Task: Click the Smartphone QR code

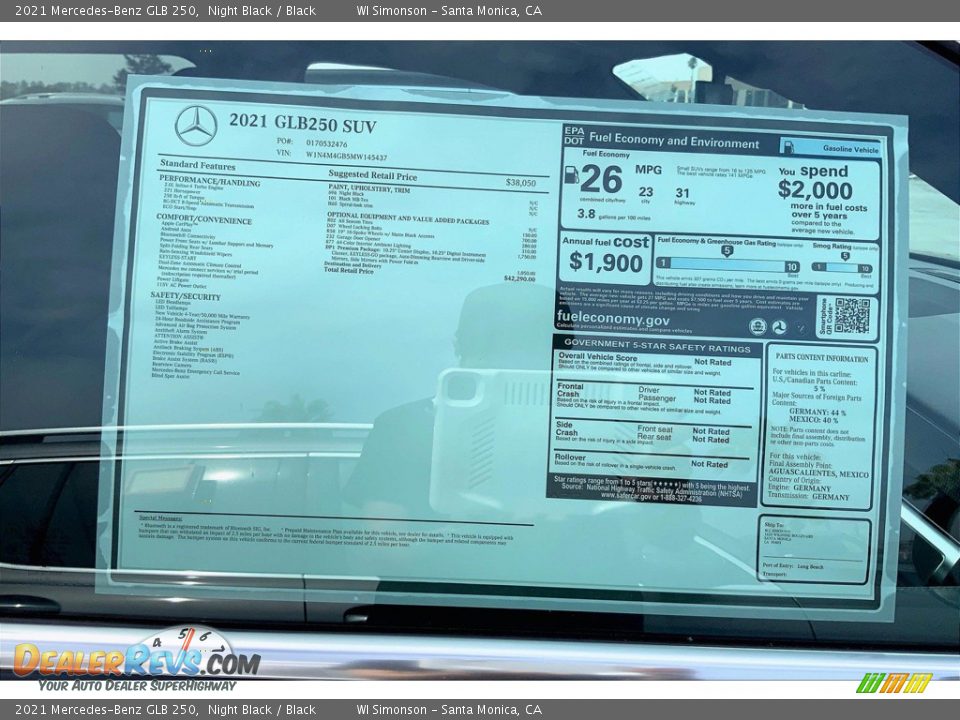Action: pos(852,316)
